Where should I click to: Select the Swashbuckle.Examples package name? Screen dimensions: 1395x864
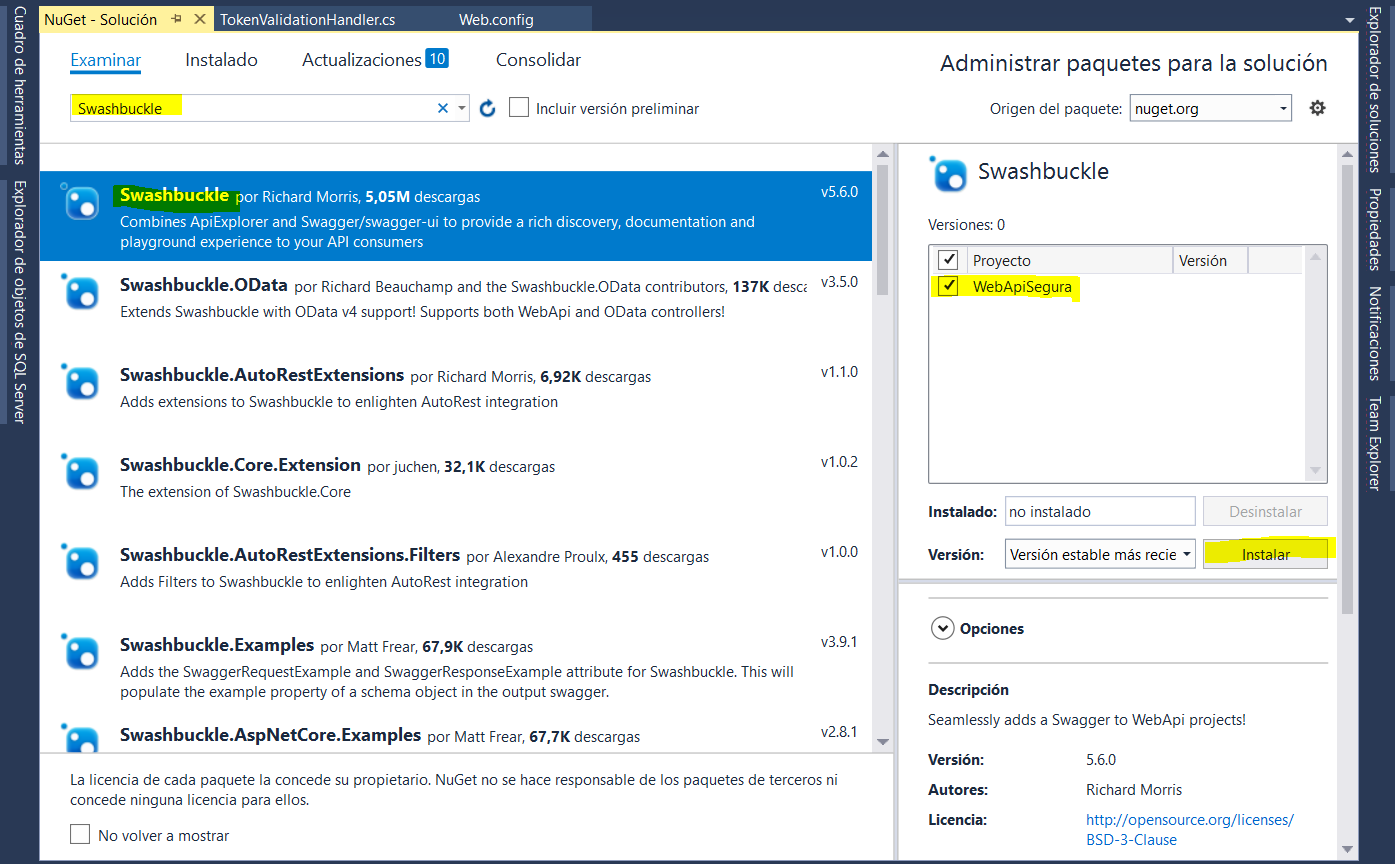click(217, 645)
